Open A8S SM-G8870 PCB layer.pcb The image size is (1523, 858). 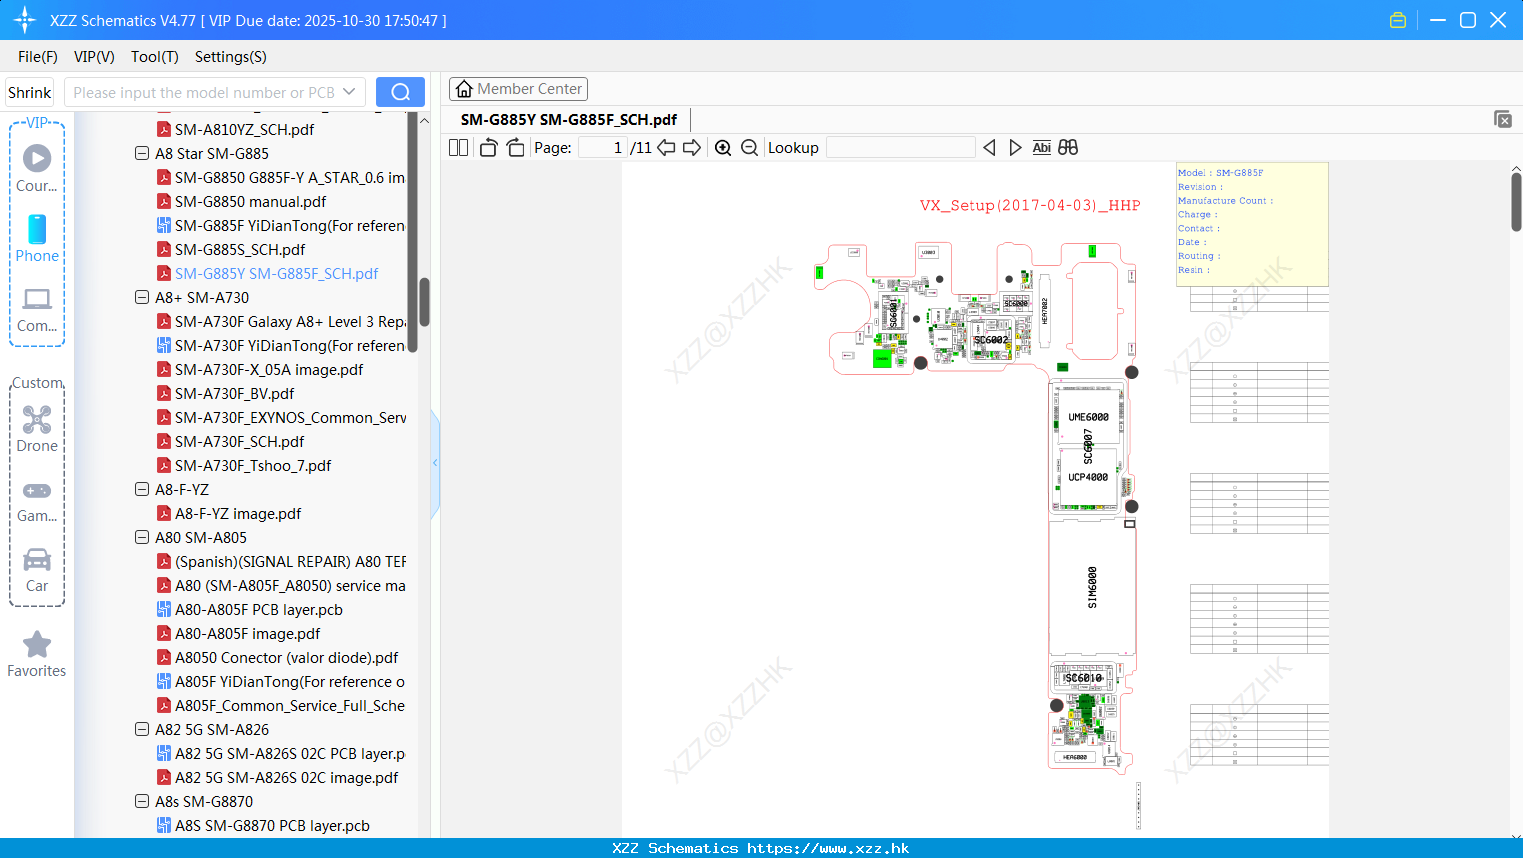(x=263, y=826)
